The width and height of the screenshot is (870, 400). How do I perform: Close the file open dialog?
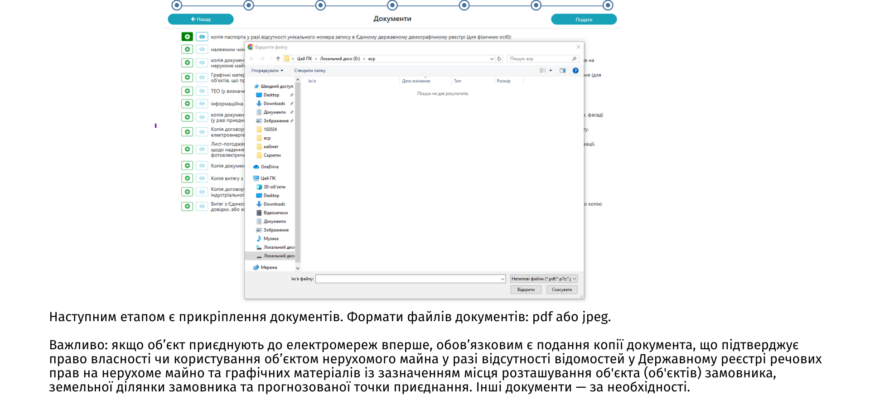pyautogui.click(x=578, y=47)
